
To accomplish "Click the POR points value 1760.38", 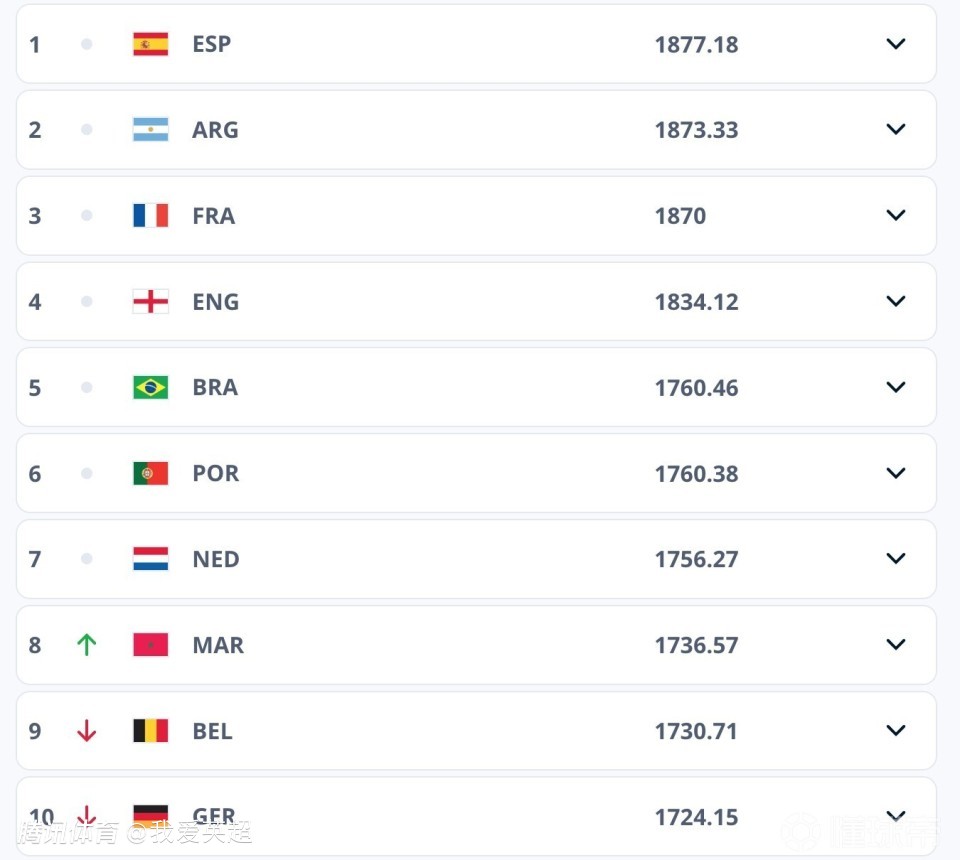I will pyautogui.click(x=696, y=474).
